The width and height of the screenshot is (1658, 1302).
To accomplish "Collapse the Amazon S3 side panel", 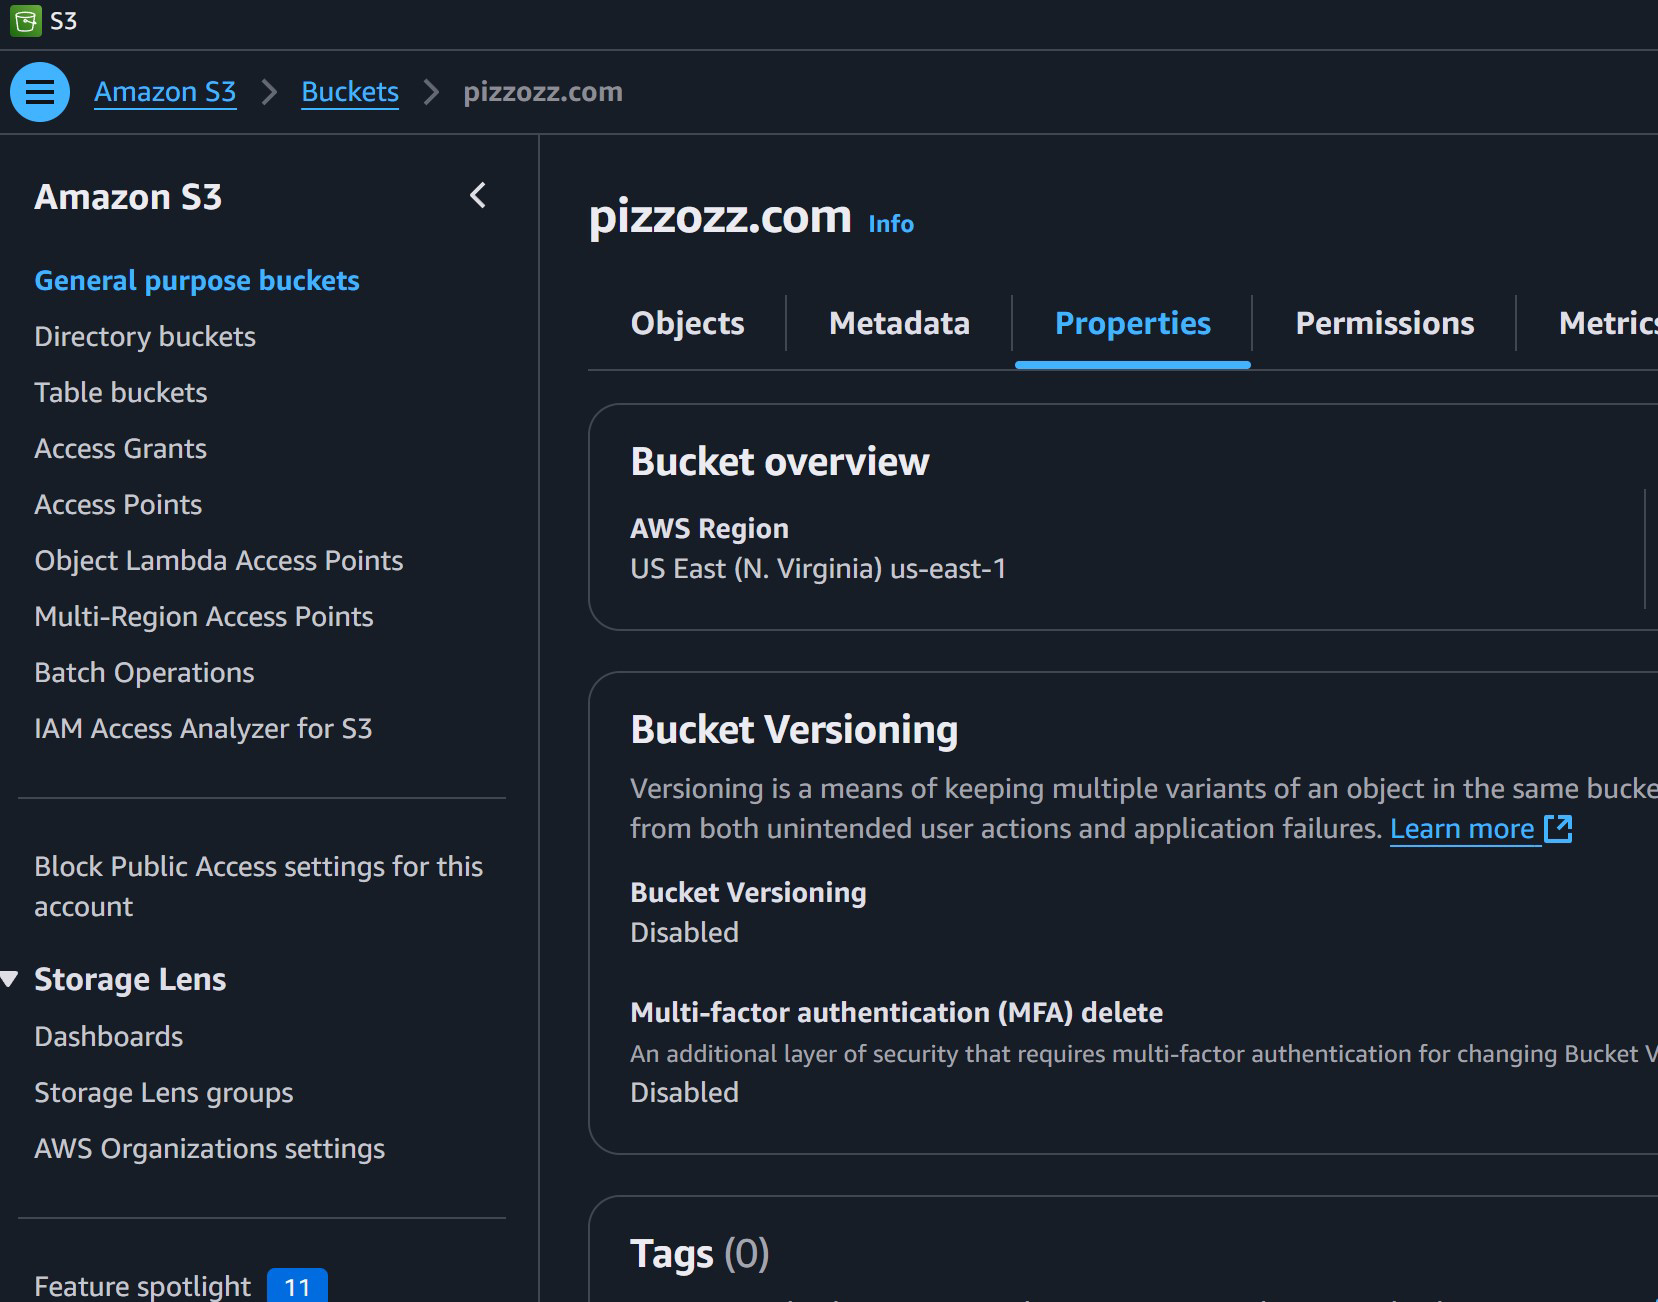I will coord(478,195).
